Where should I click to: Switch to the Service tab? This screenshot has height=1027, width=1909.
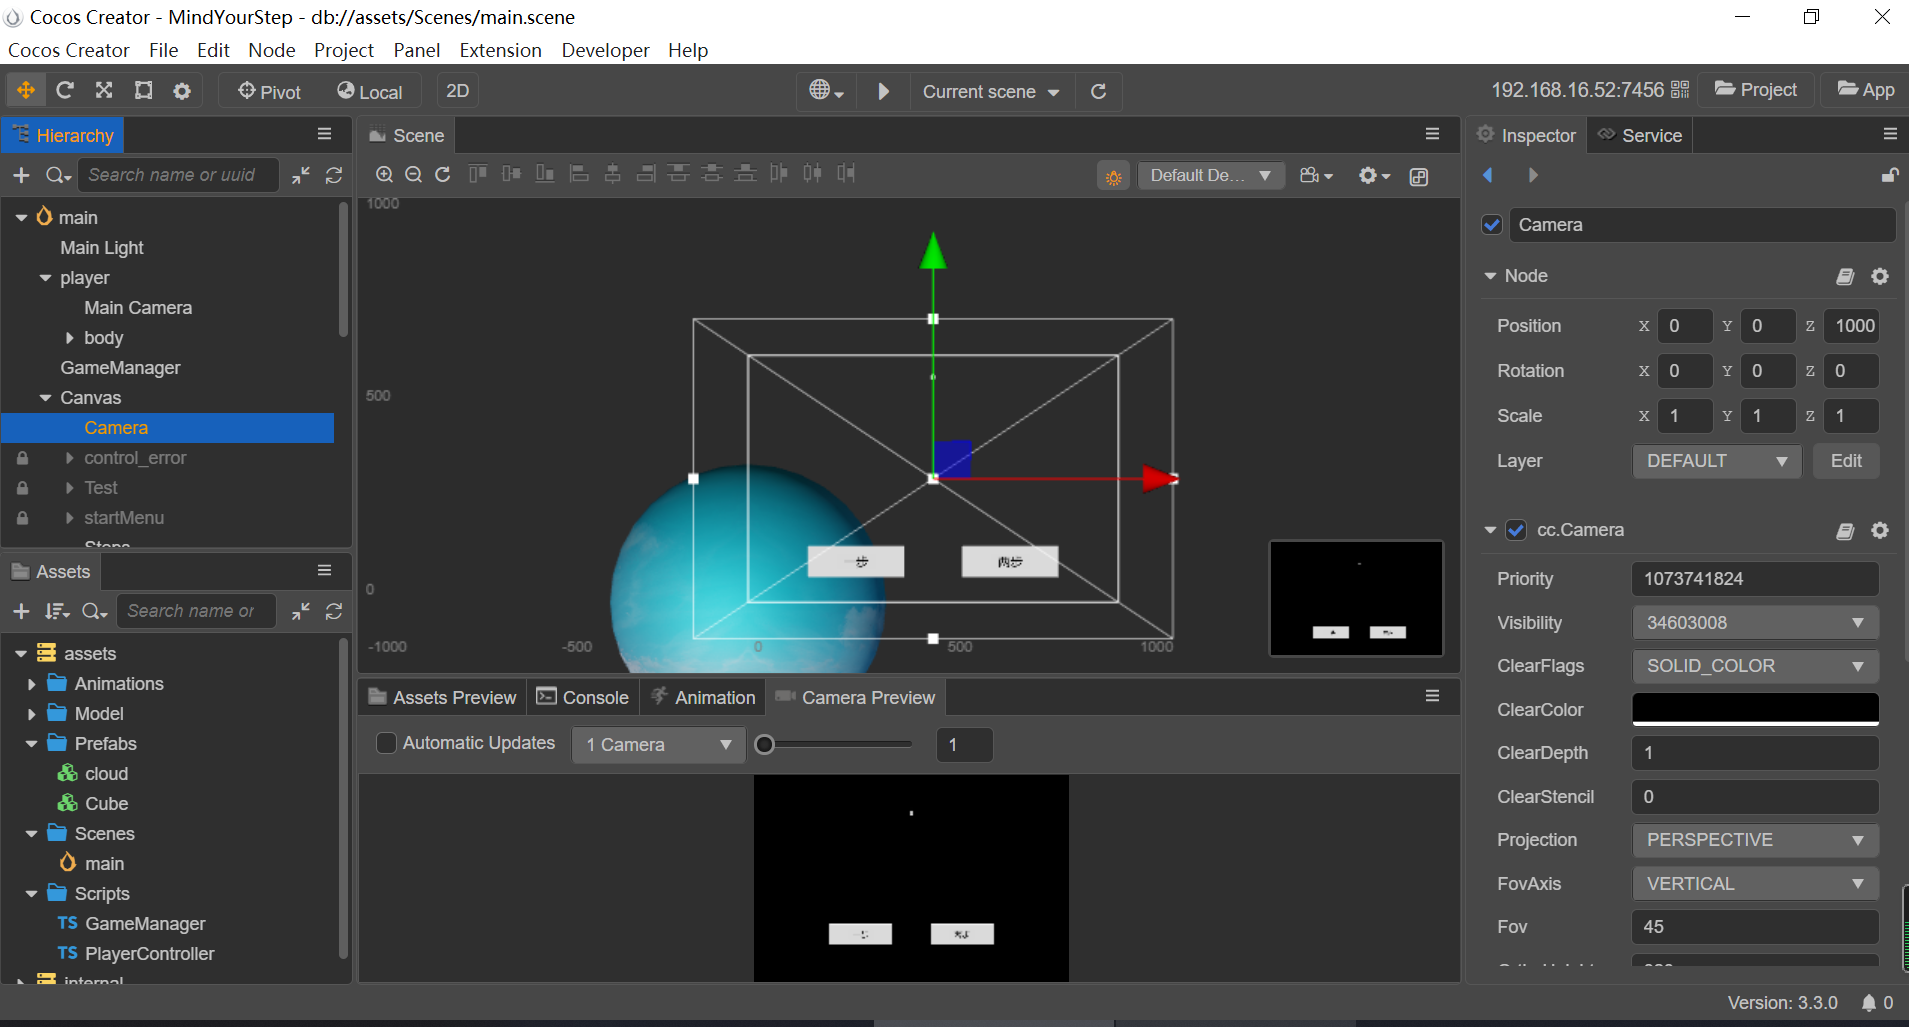tap(1640, 135)
